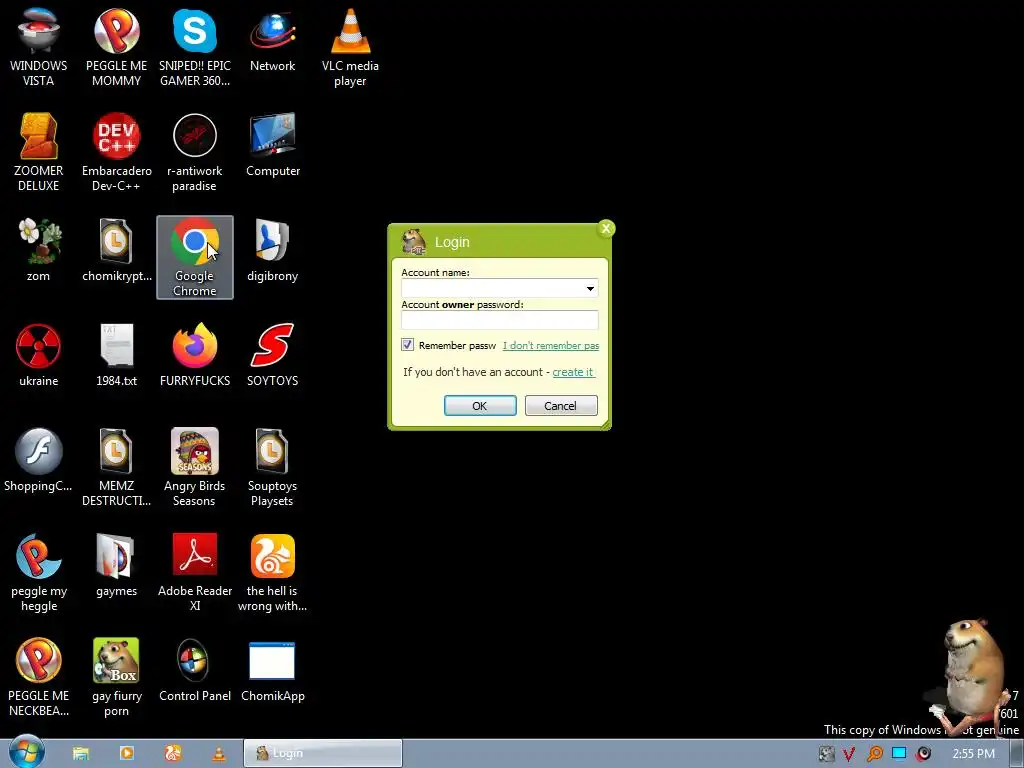Viewport: 1024px width, 768px height.
Task: Select the ZOOMER DELUXE icon
Action: [x=39, y=152]
